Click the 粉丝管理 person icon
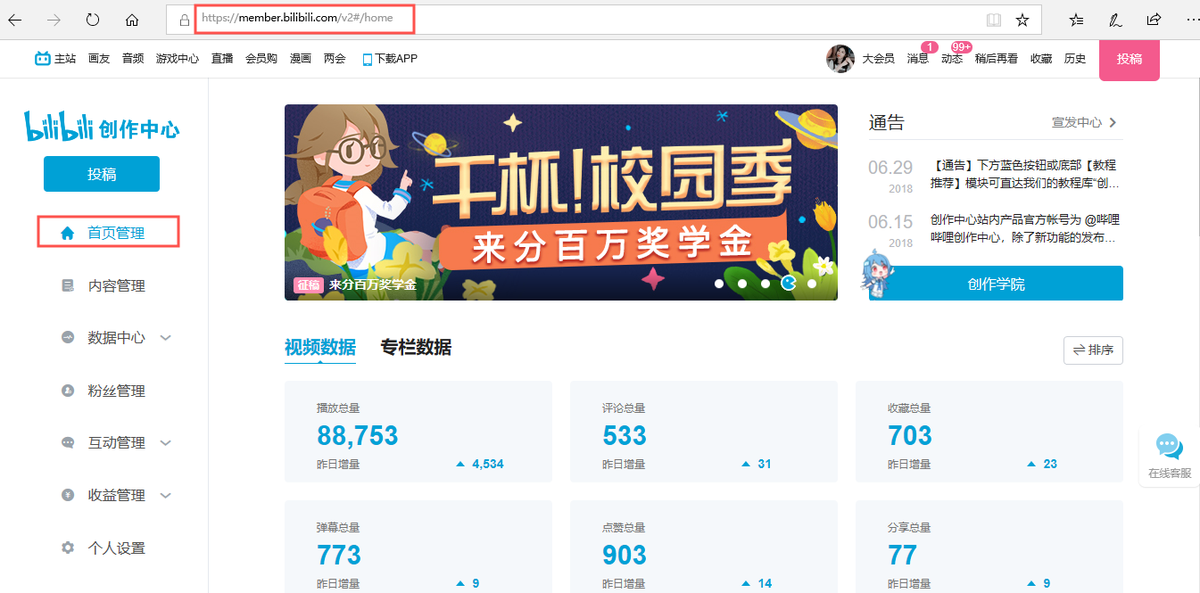 pyautogui.click(x=68, y=391)
